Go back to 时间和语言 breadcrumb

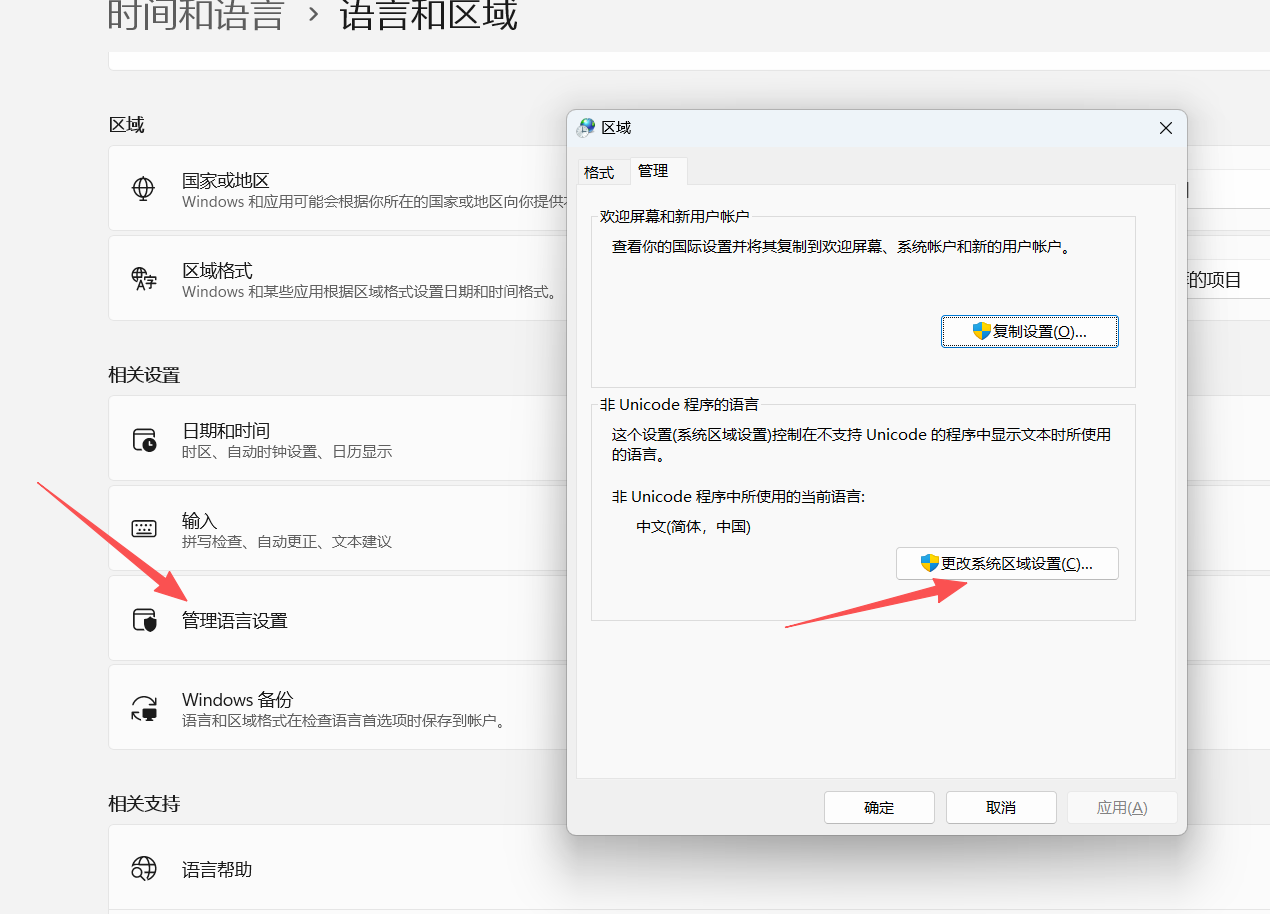point(196,15)
